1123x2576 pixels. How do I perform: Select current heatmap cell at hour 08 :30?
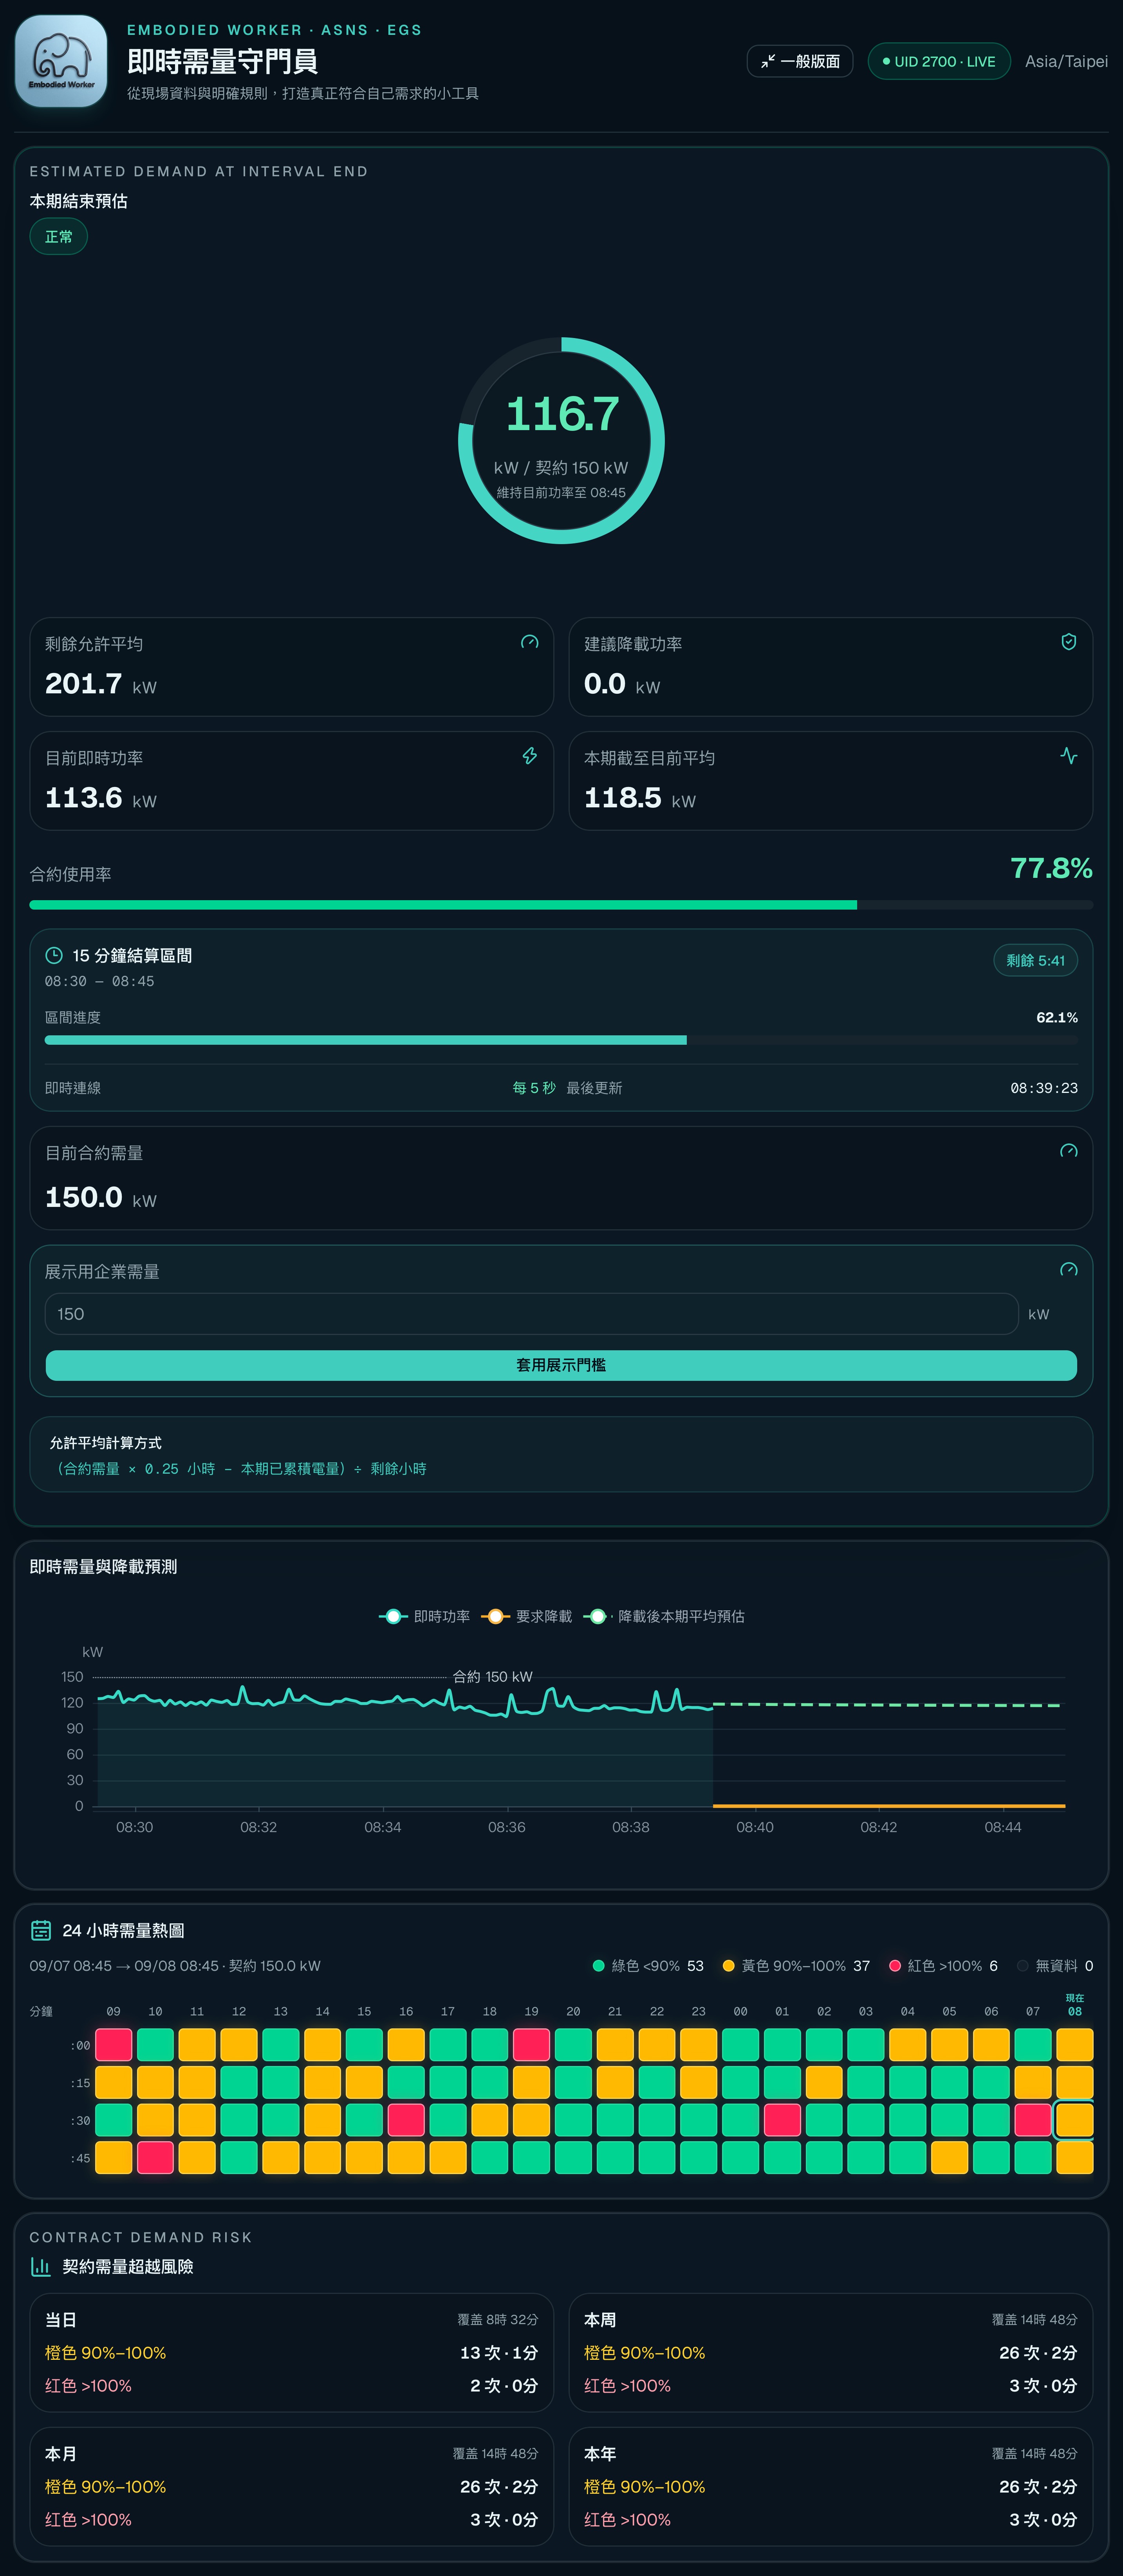[1074, 2120]
